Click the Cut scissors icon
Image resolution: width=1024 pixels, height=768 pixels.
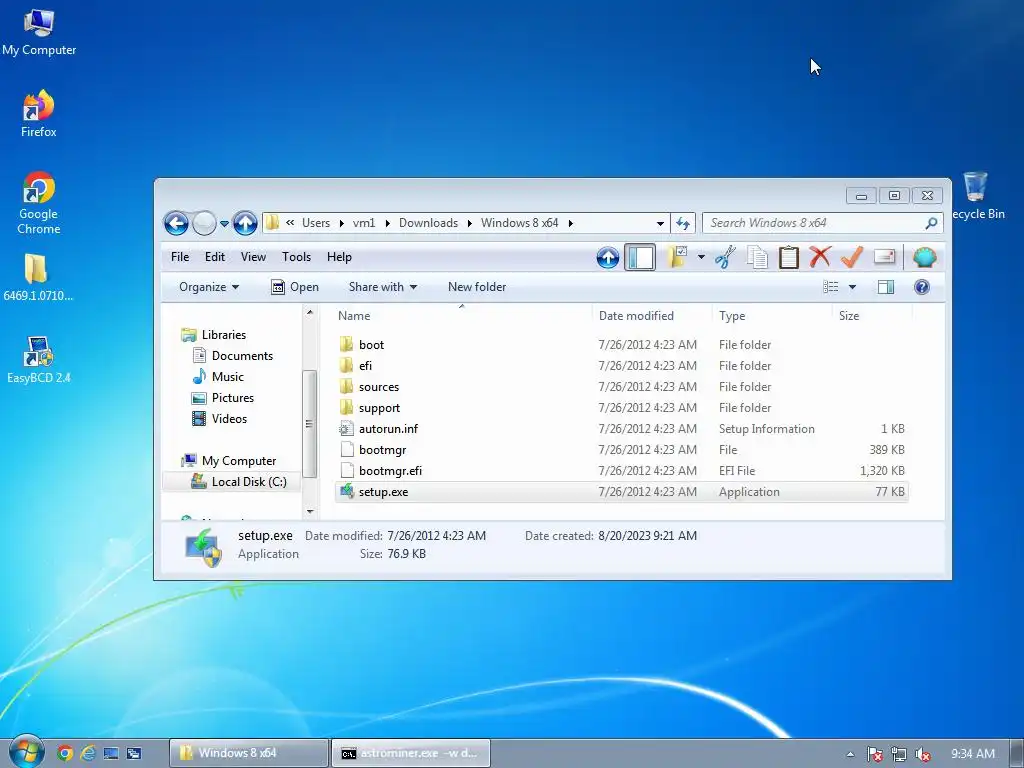tap(726, 257)
